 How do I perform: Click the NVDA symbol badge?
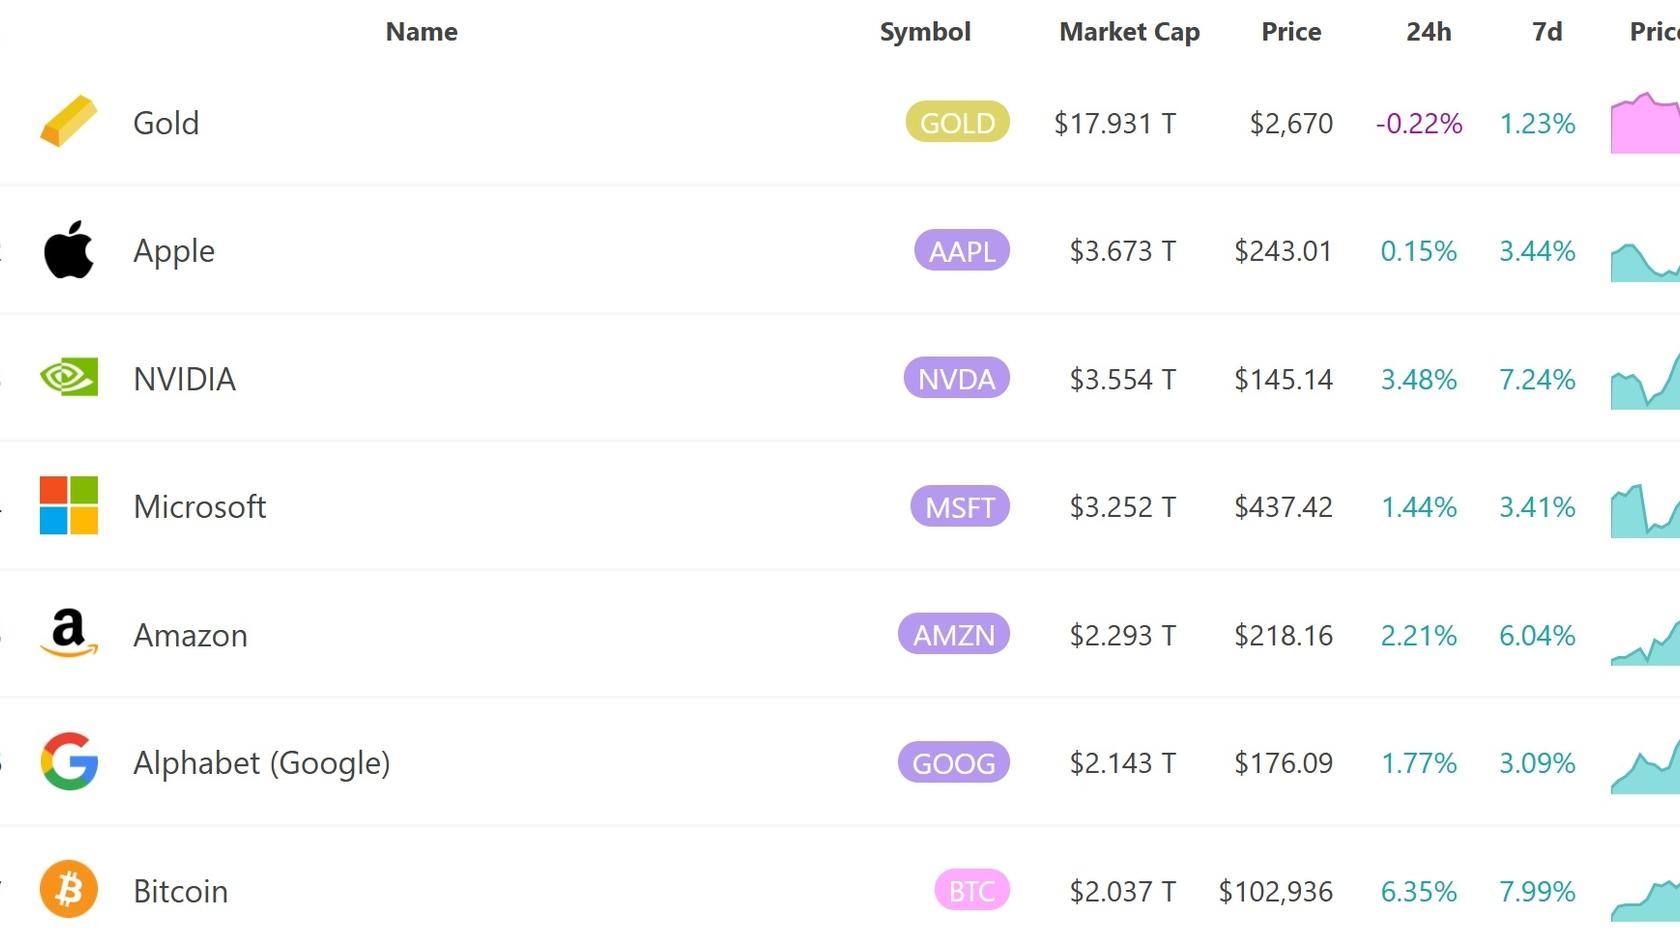point(957,378)
